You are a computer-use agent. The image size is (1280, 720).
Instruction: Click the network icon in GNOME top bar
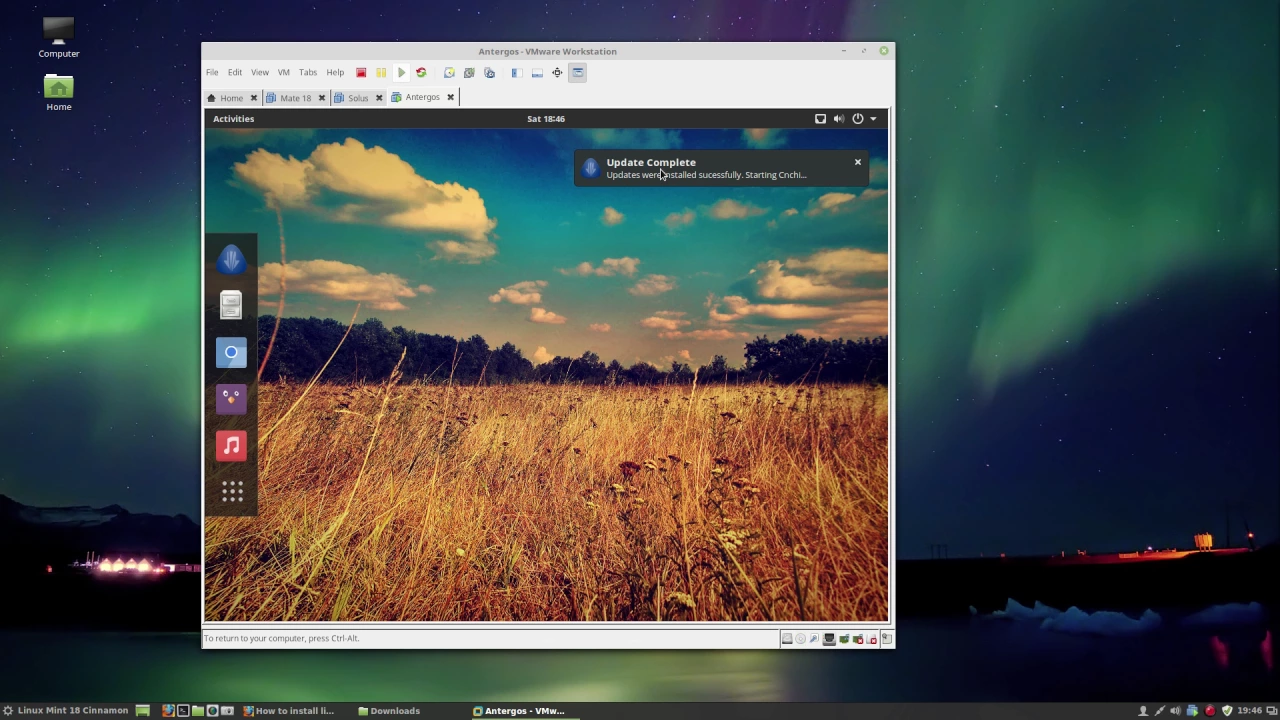(x=820, y=118)
